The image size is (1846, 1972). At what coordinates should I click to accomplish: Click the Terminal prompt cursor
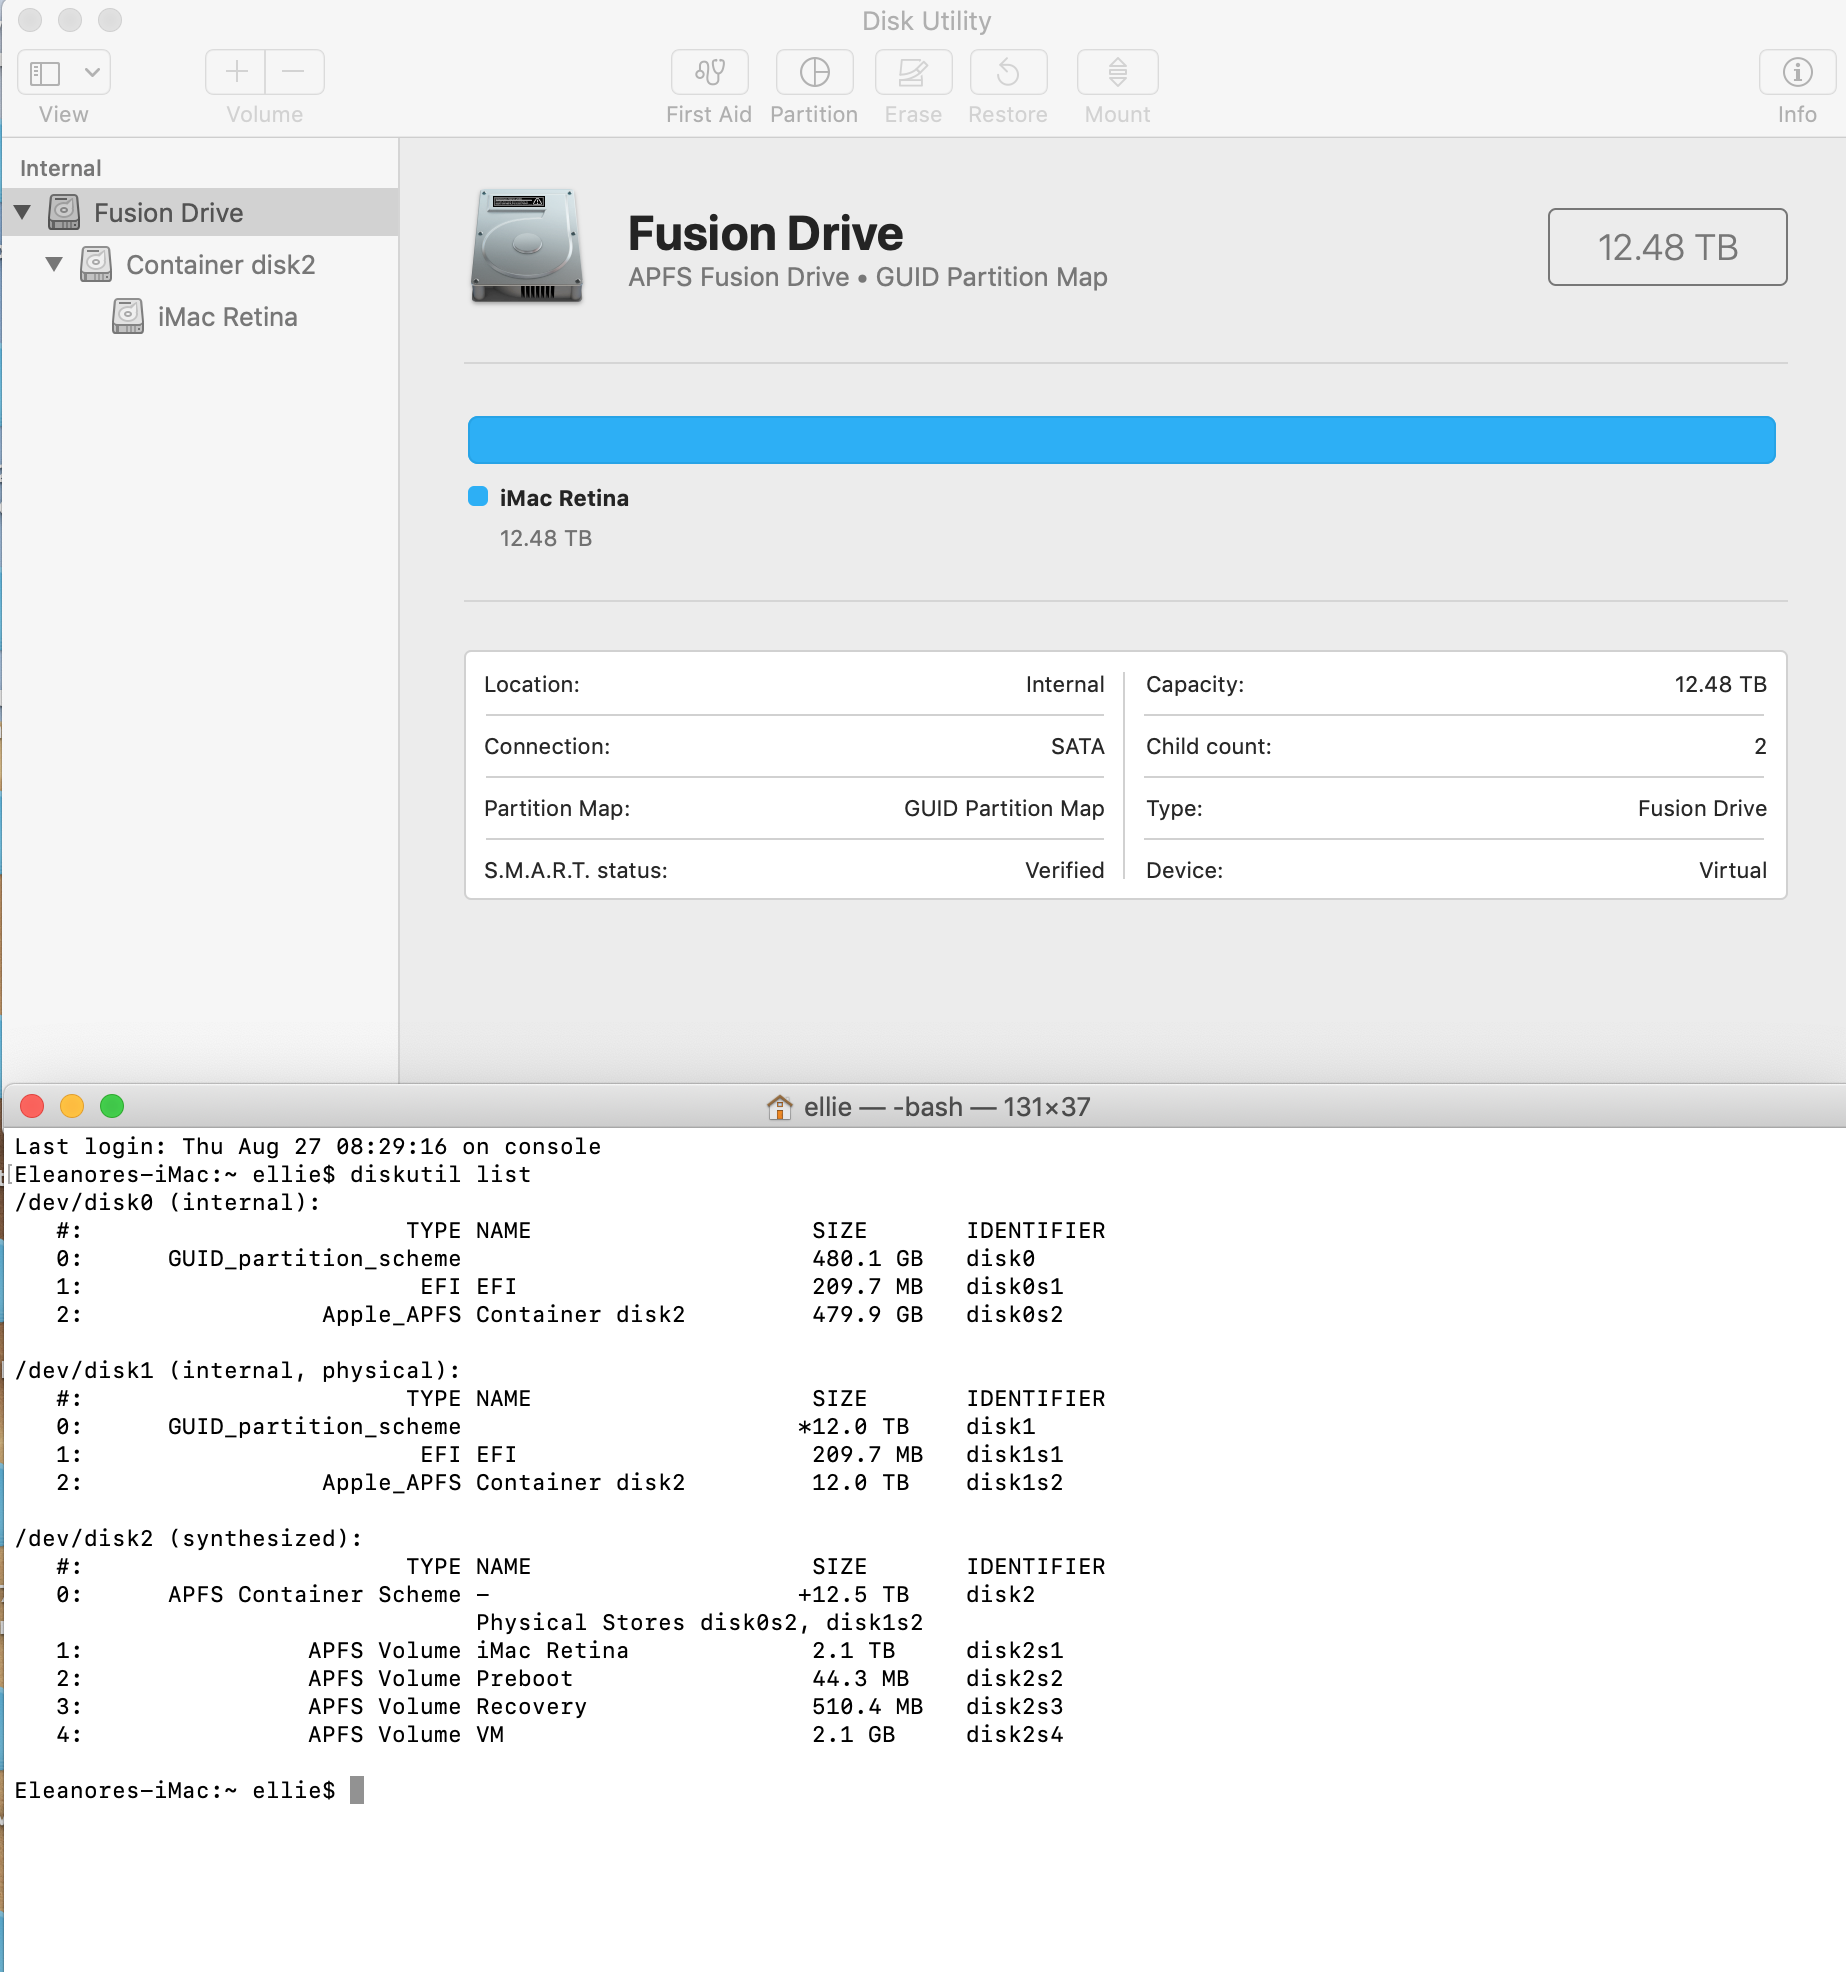point(357,1790)
